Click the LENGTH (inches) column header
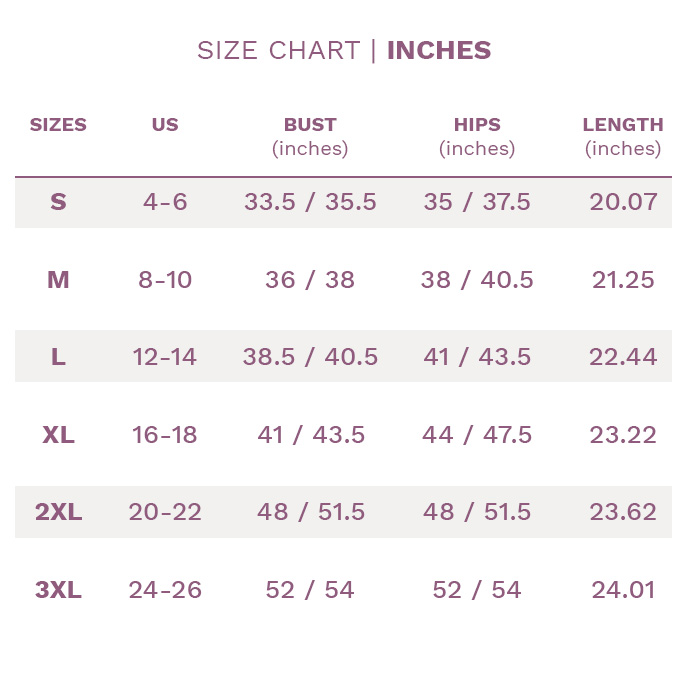 [623, 137]
